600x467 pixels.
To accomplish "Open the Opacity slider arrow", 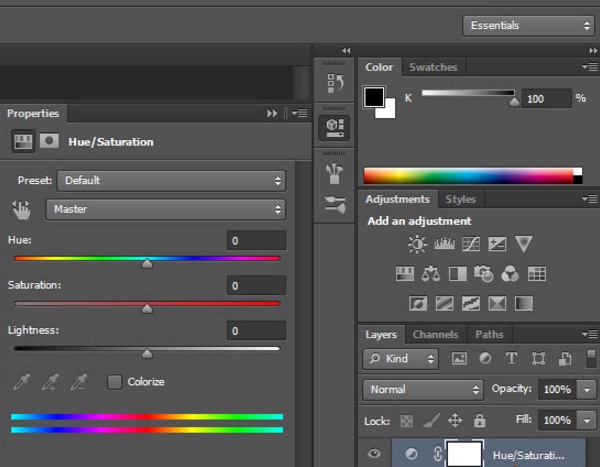I will pos(587,390).
